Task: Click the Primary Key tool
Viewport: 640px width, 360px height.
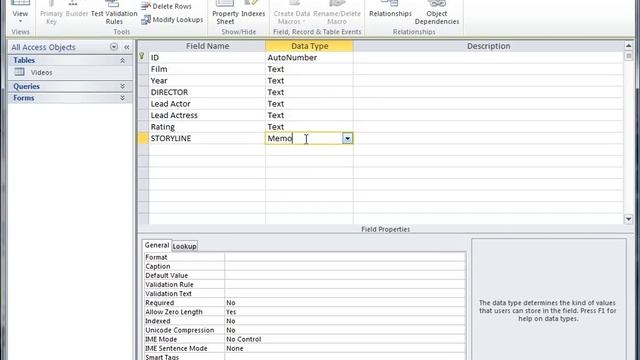Action: coord(51,13)
